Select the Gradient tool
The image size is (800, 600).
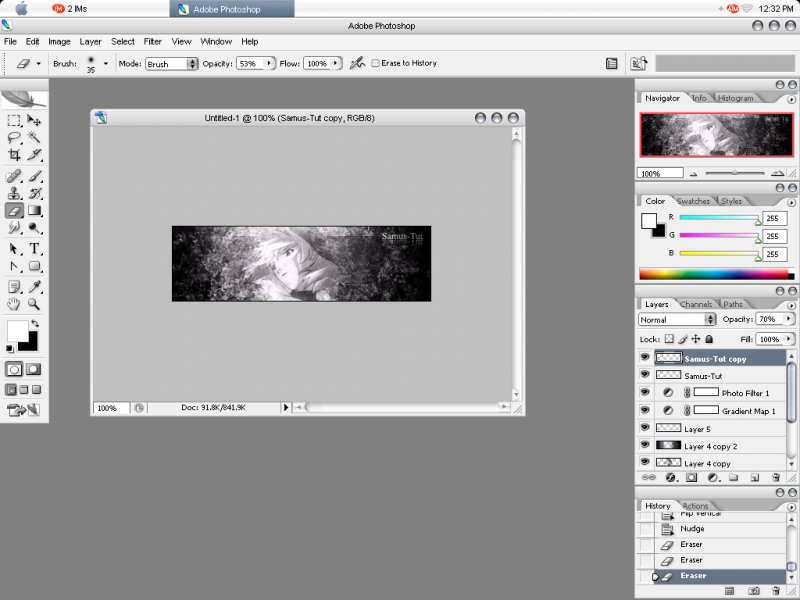click(34, 210)
